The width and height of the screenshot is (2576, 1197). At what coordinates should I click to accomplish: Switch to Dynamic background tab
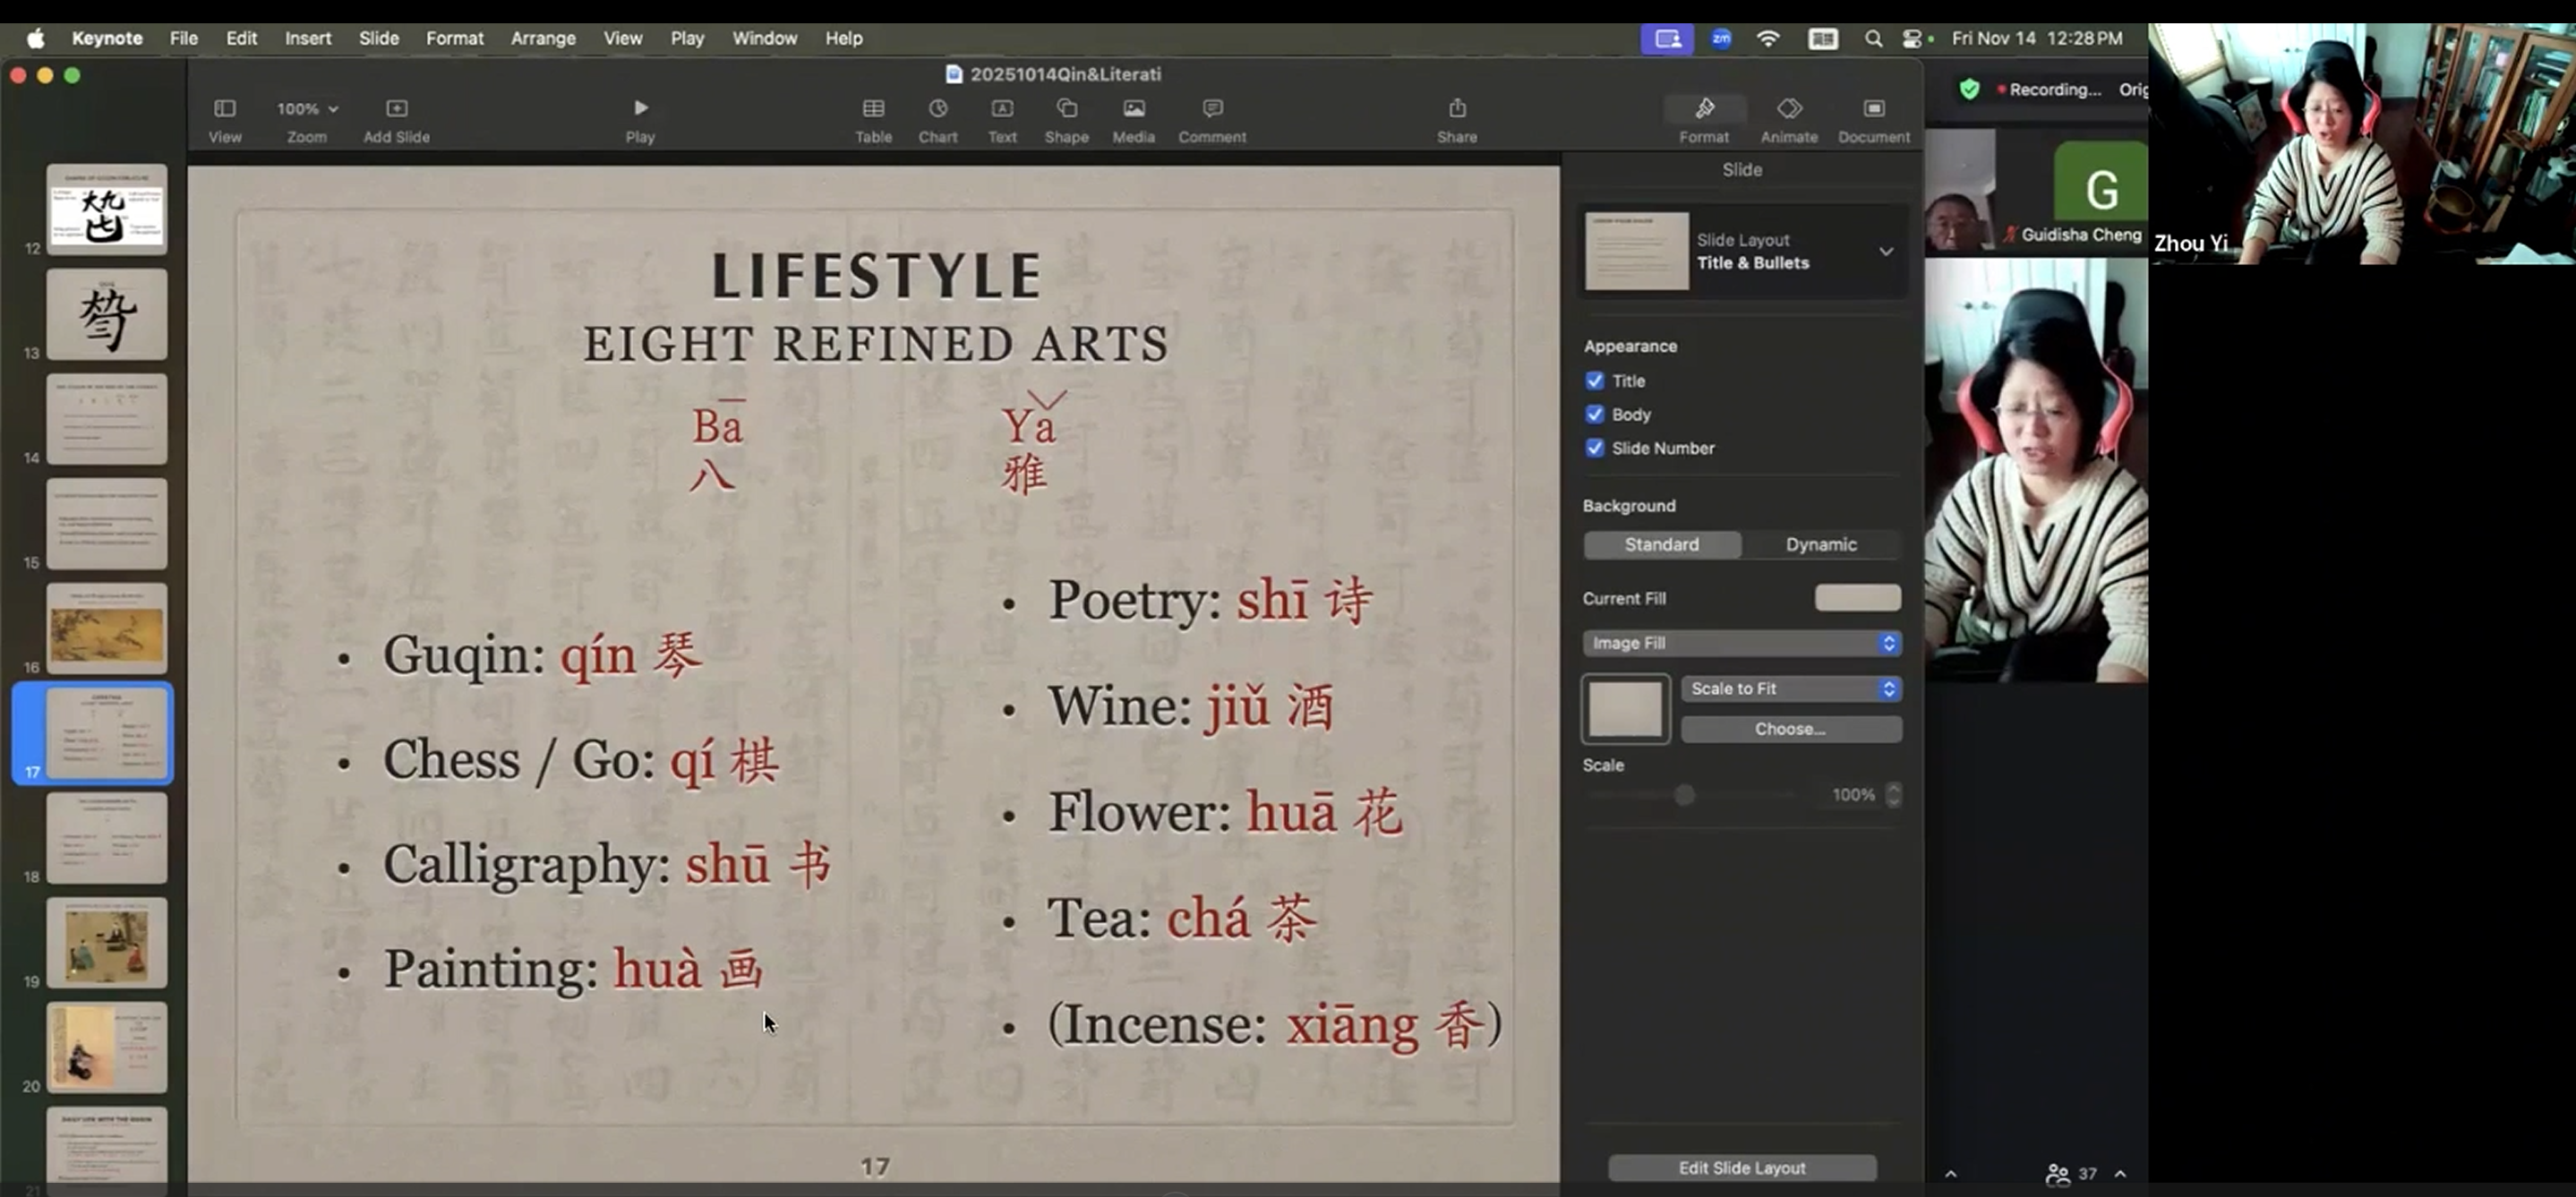pyautogui.click(x=1820, y=545)
